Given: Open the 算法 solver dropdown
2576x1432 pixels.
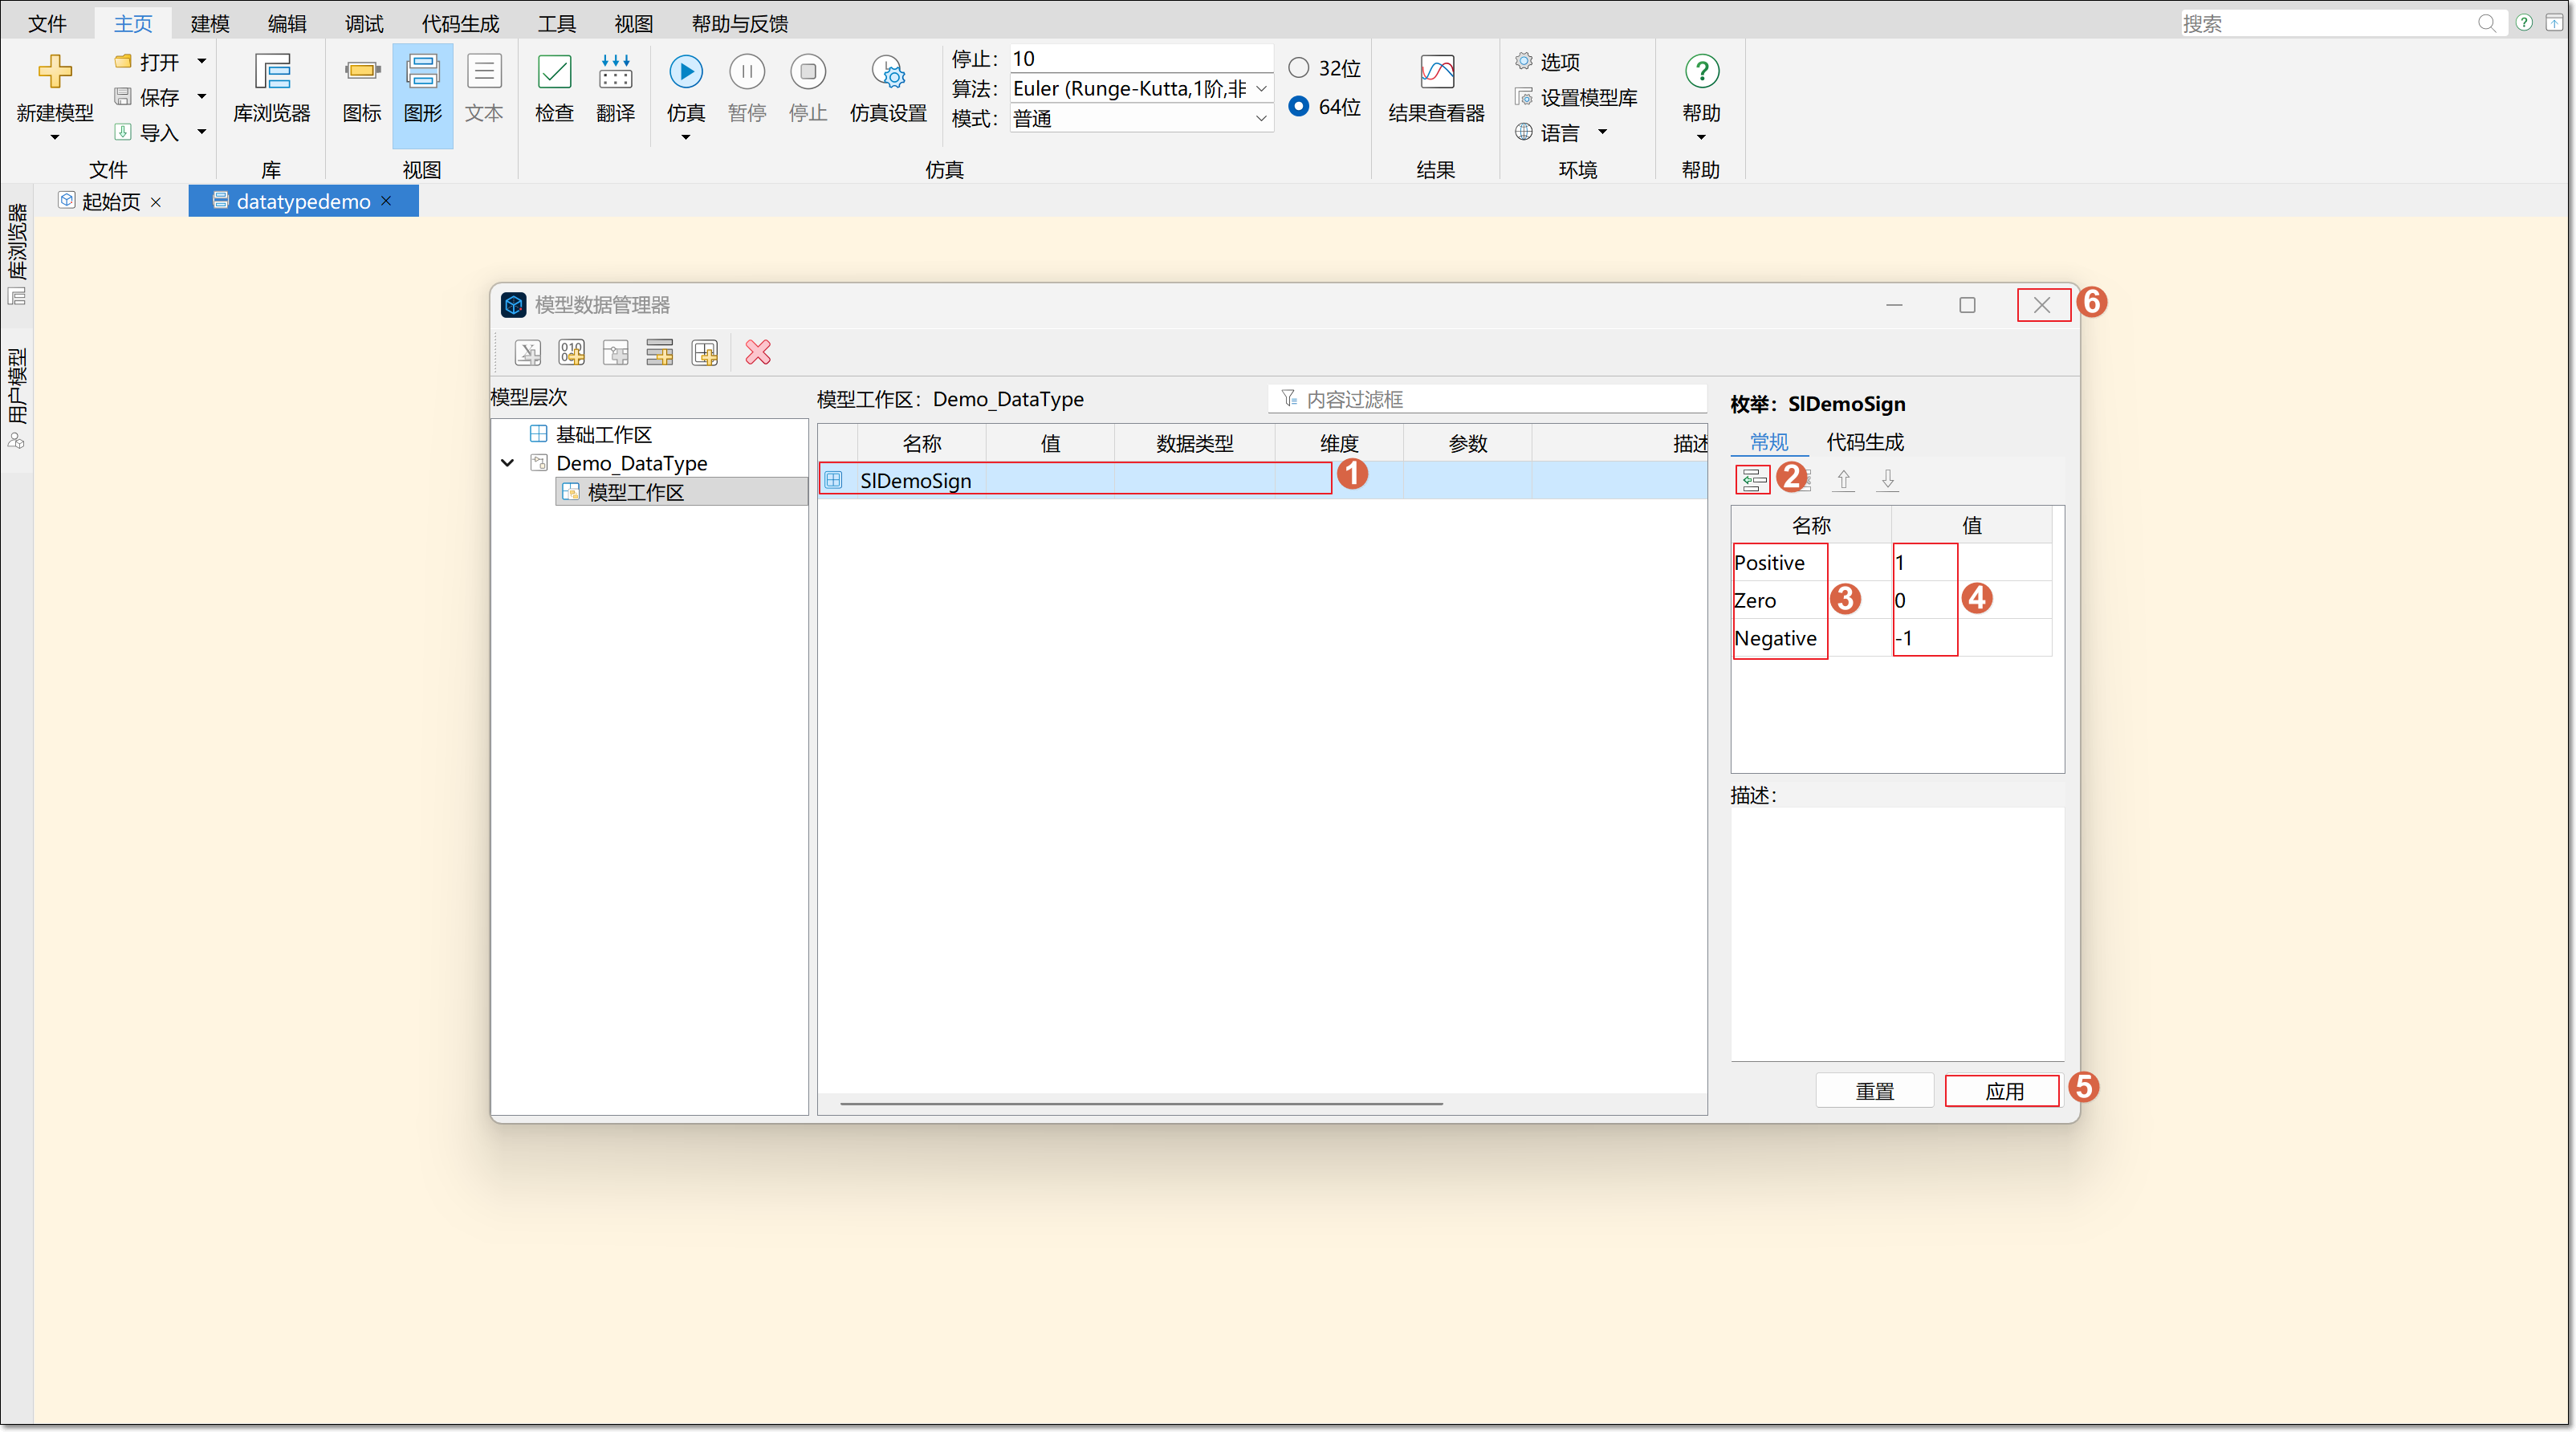Looking at the screenshot, I should [x=1141, y=89].
